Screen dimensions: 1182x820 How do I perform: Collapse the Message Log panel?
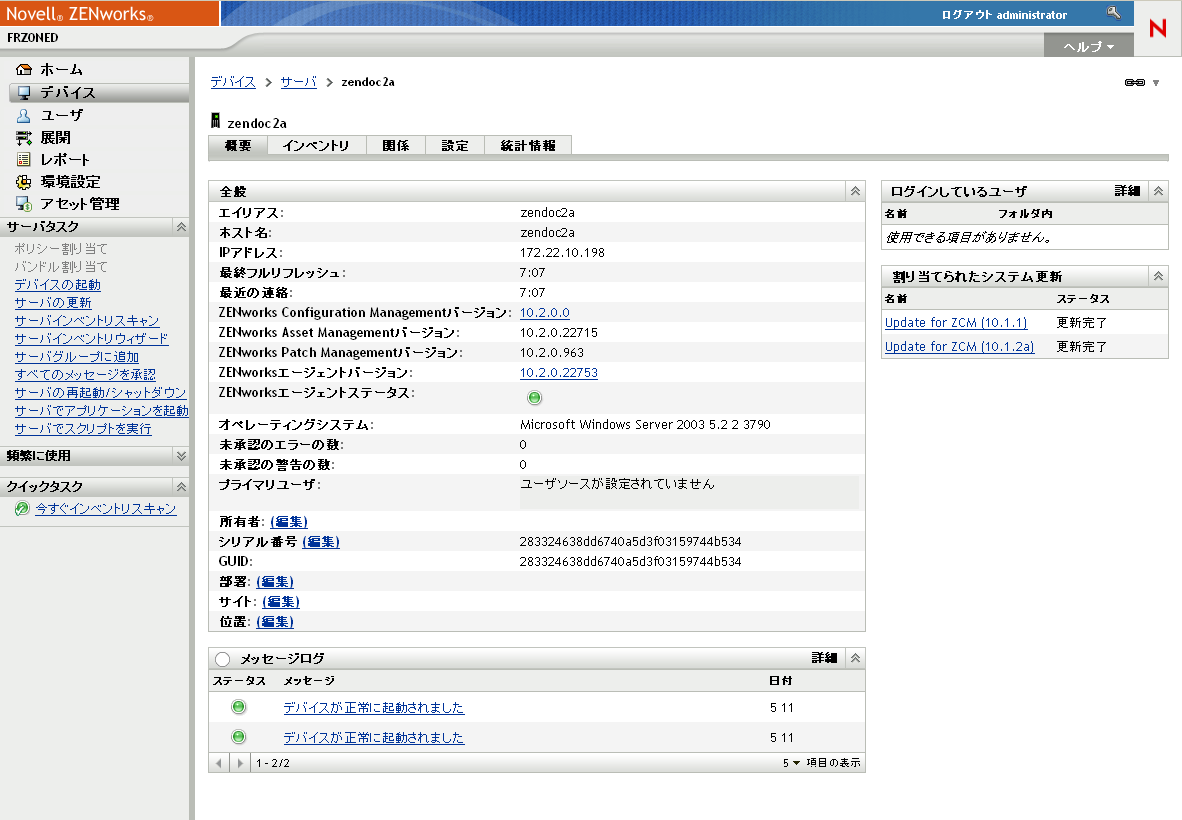[856, 658]
